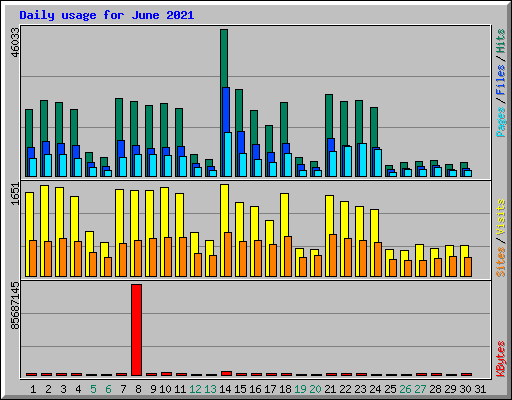Click day label 18 on the x-axis

pos(285,389)
